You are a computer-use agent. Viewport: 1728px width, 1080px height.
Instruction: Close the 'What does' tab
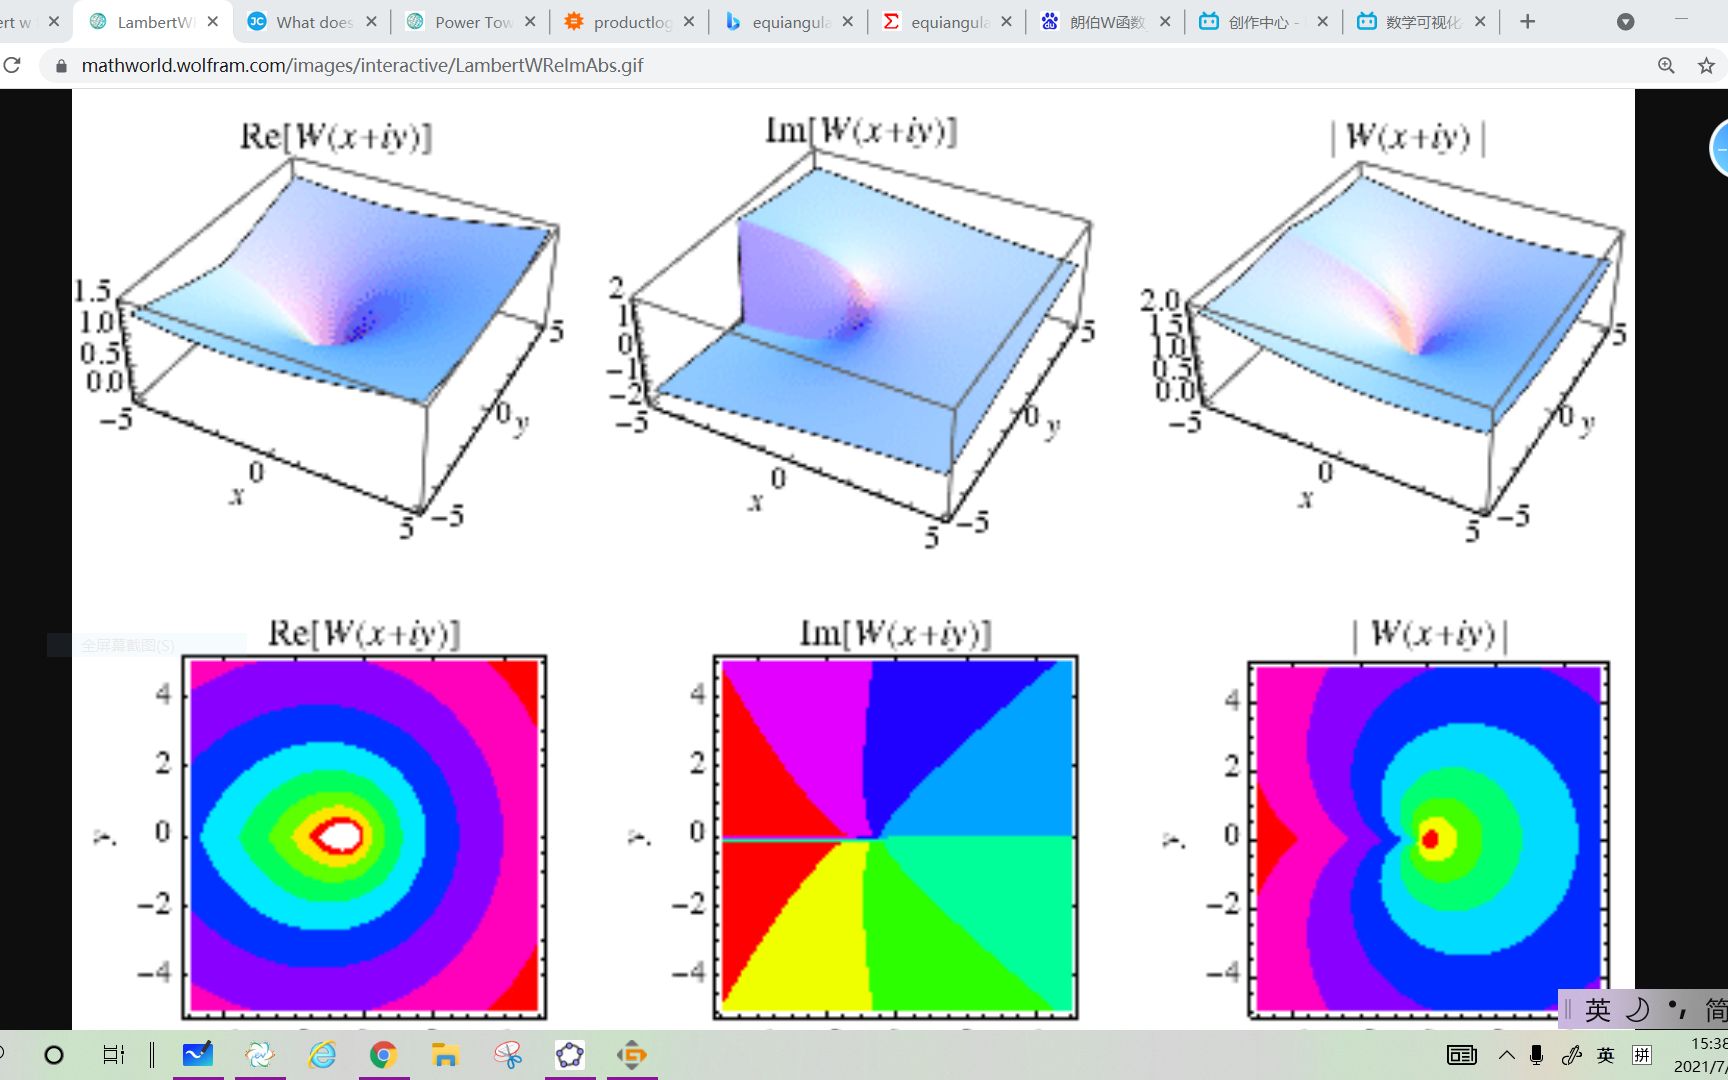pyautogui.click(x=371, y=21)
